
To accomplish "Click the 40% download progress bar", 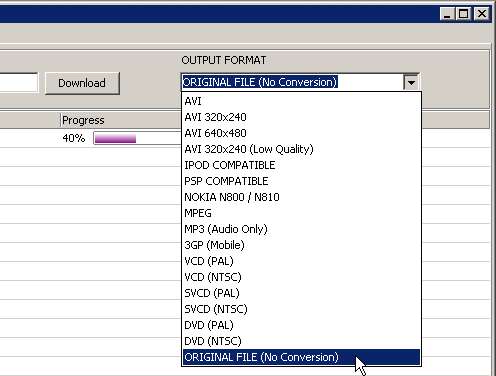I will (x=137, y=138).
